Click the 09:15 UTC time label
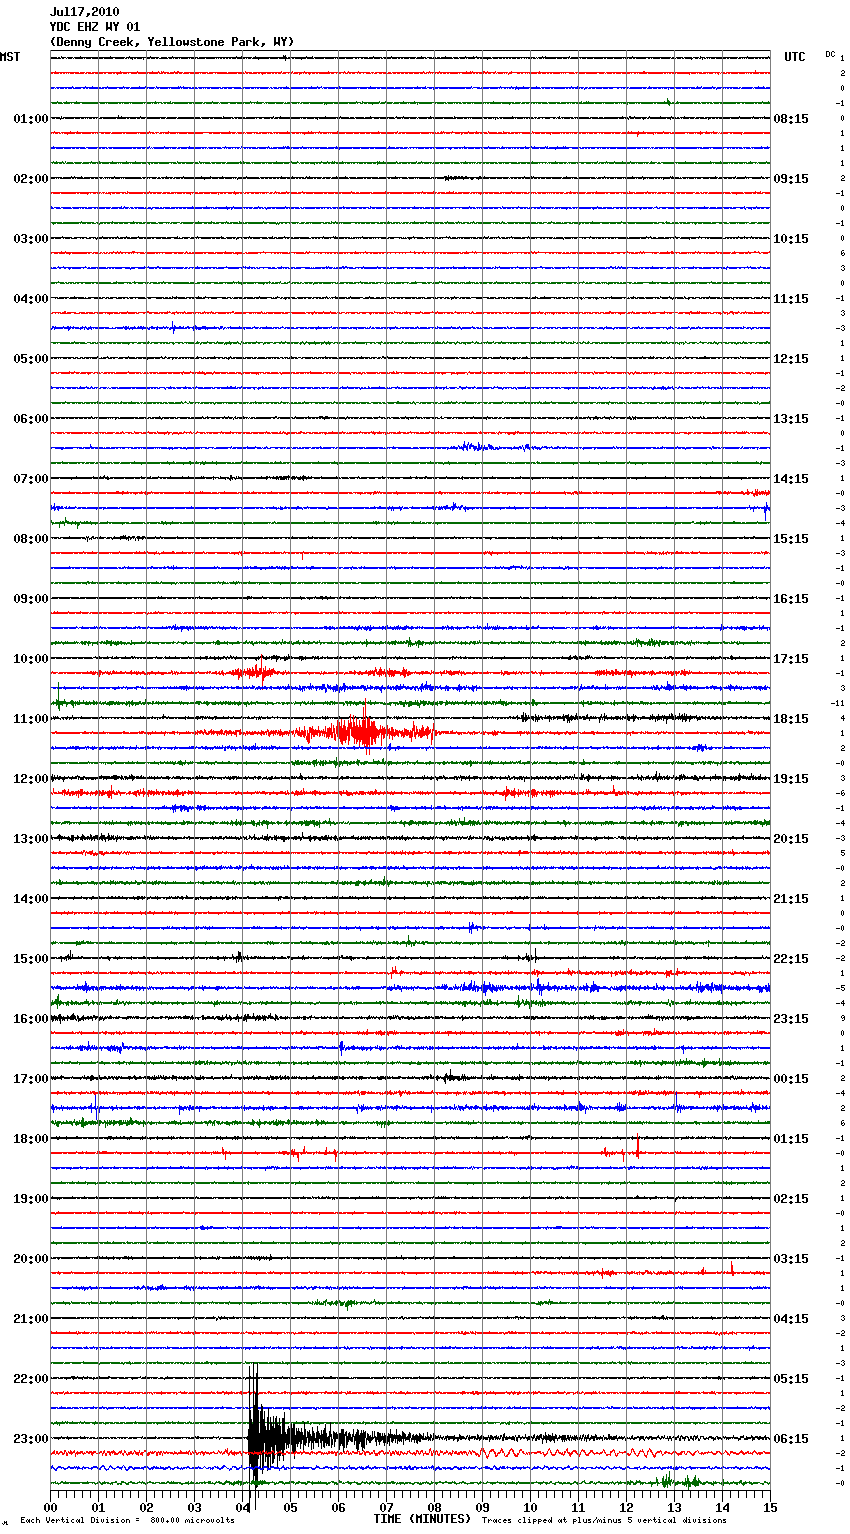850x1534 pixels. coord(791,179)
